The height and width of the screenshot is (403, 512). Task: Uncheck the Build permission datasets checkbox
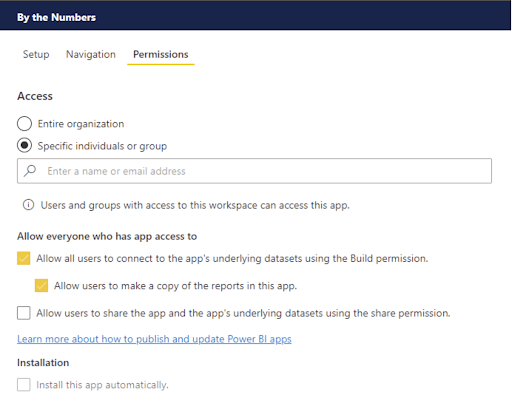coord(24,258)
